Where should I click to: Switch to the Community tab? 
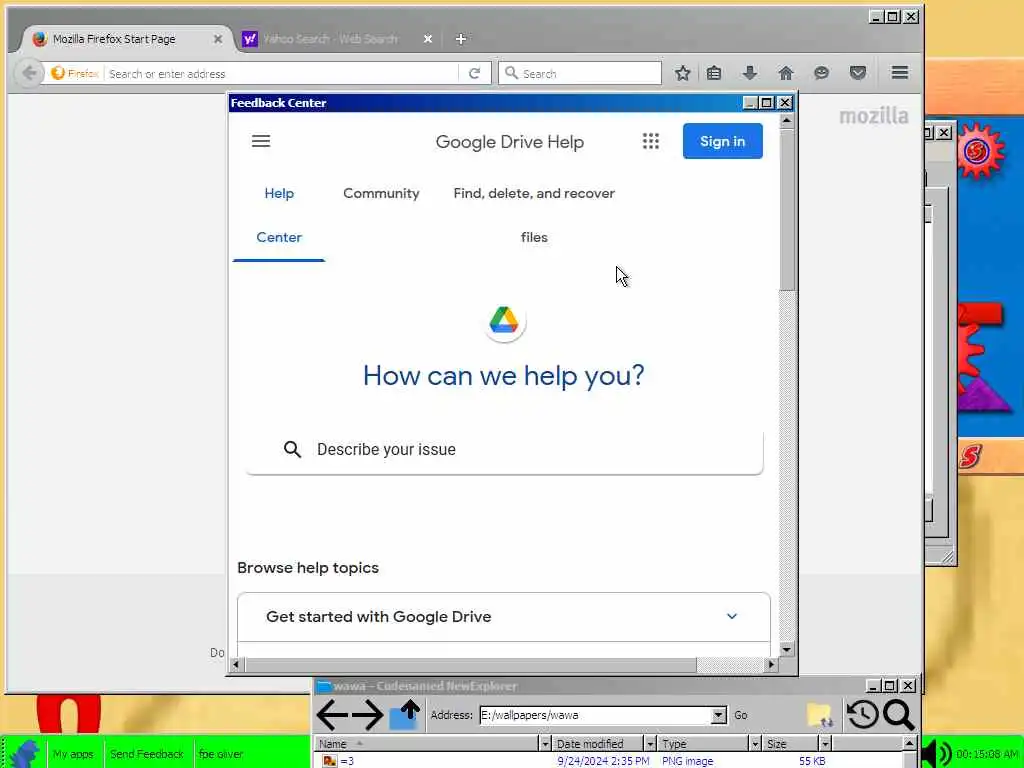pos(381,193)
